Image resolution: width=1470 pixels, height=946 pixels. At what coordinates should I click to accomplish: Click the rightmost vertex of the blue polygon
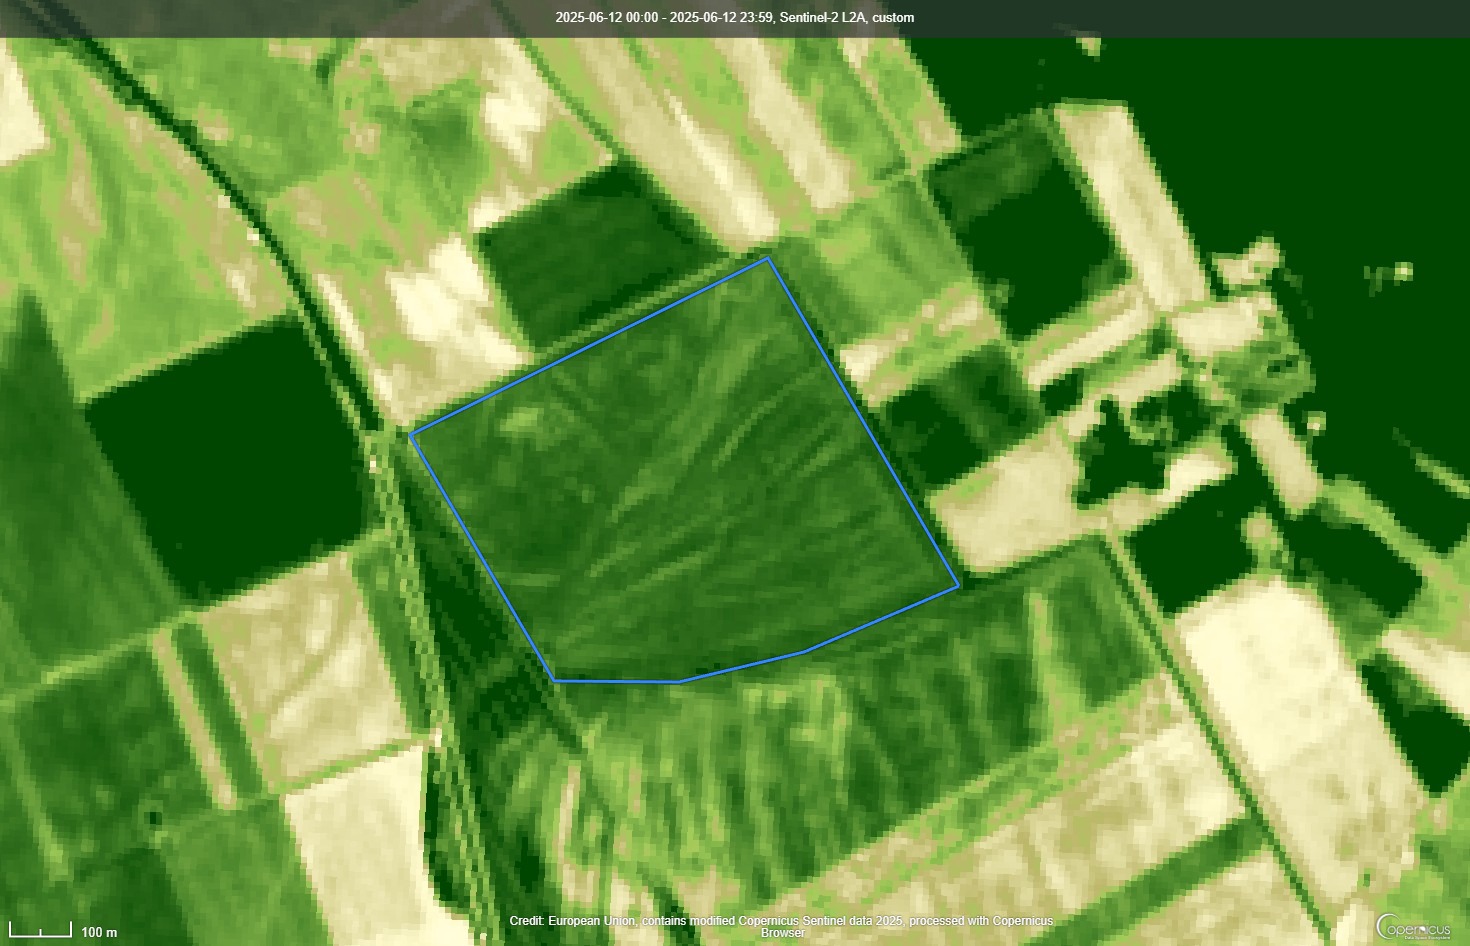pyautogui.click(x=959, y=586)
